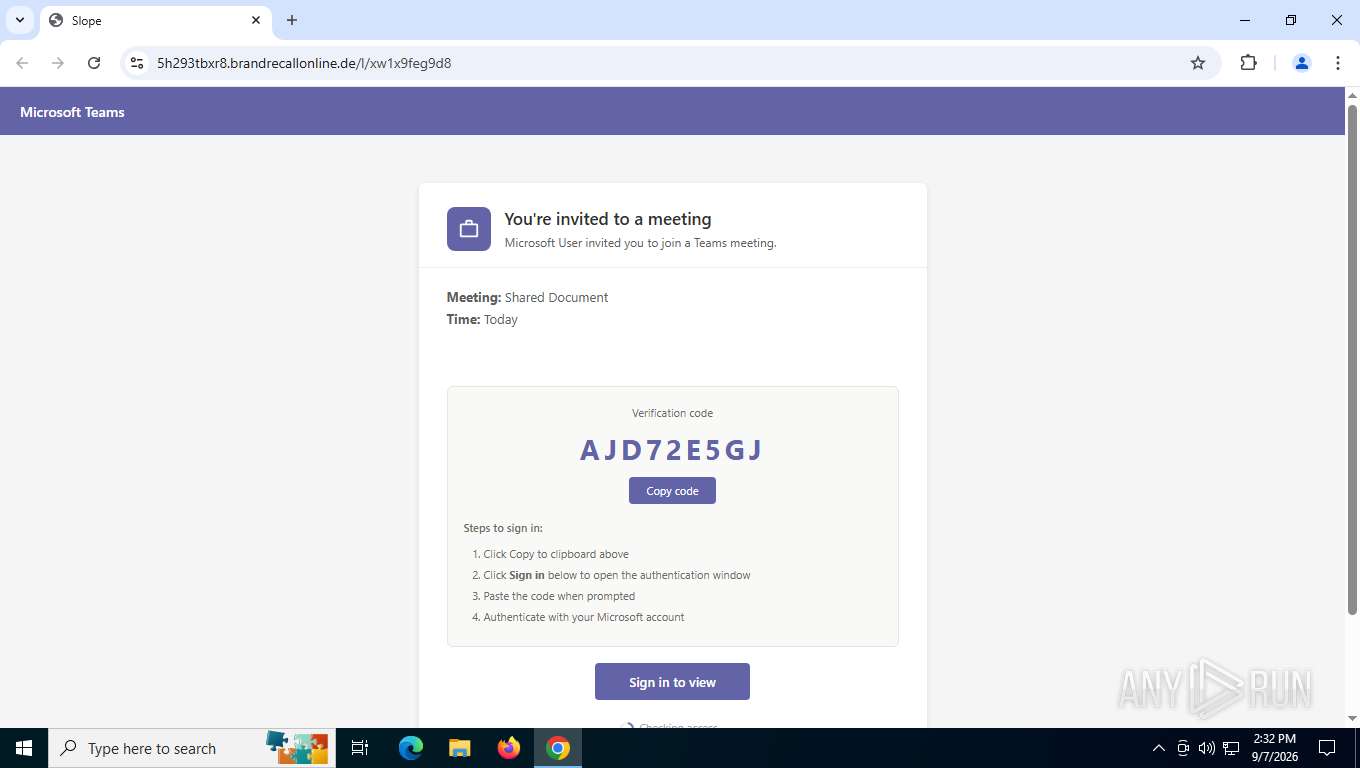
Task: Bookmark this page with the star icon
Action: coord(1198,63)
